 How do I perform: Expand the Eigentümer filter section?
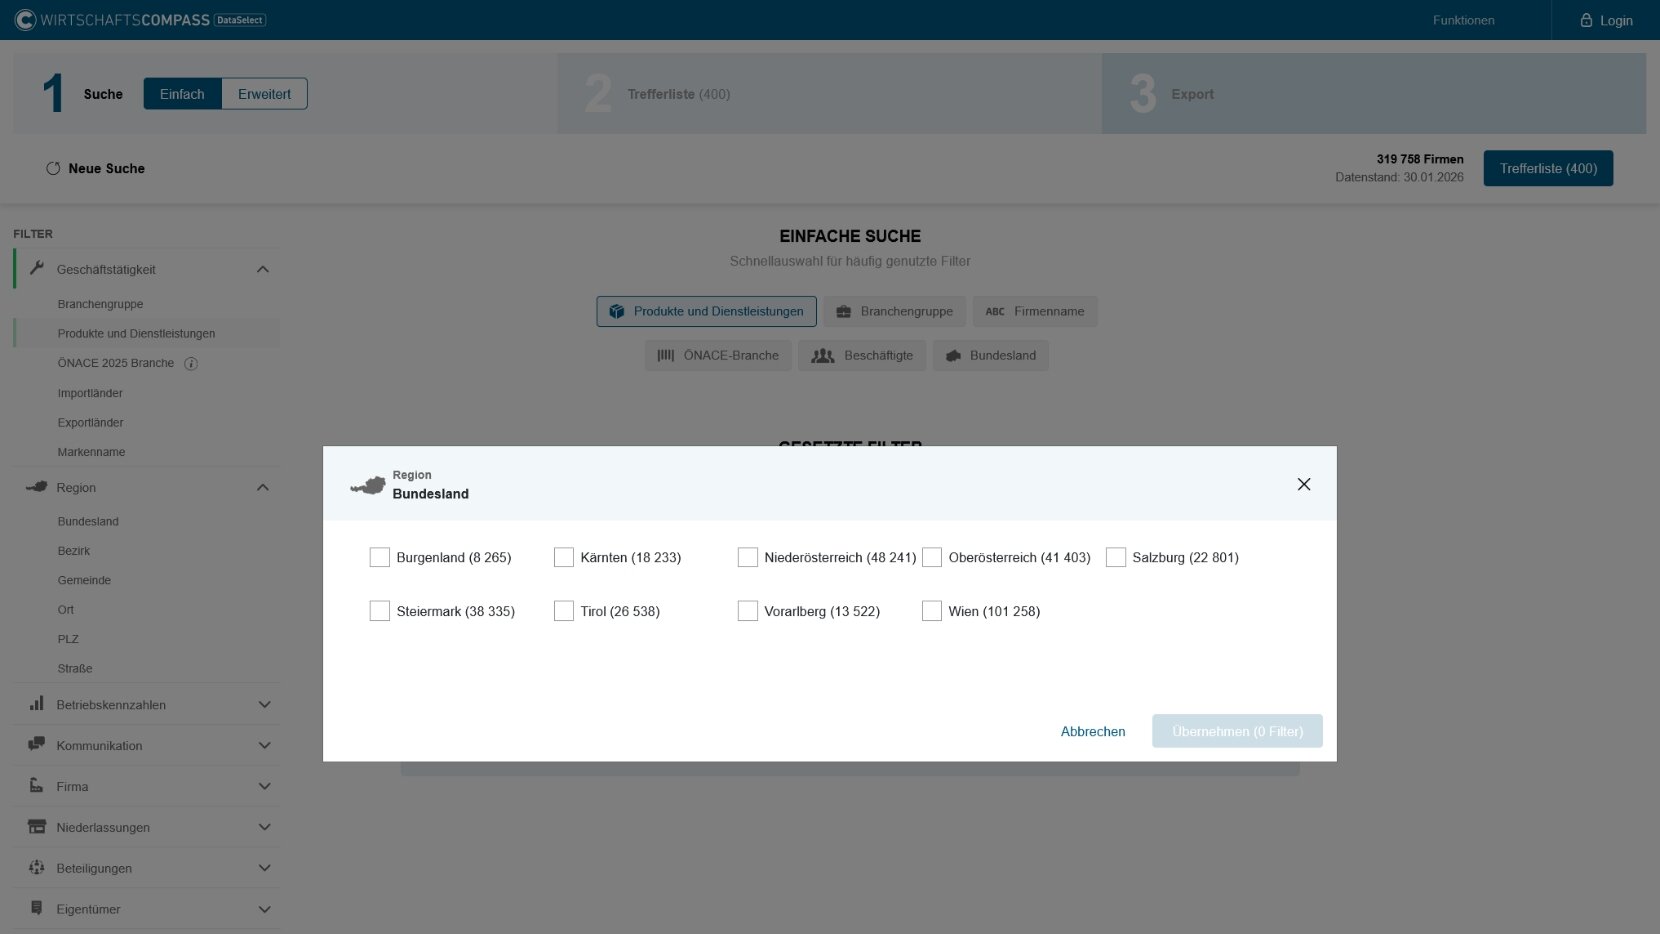point(264,909)
